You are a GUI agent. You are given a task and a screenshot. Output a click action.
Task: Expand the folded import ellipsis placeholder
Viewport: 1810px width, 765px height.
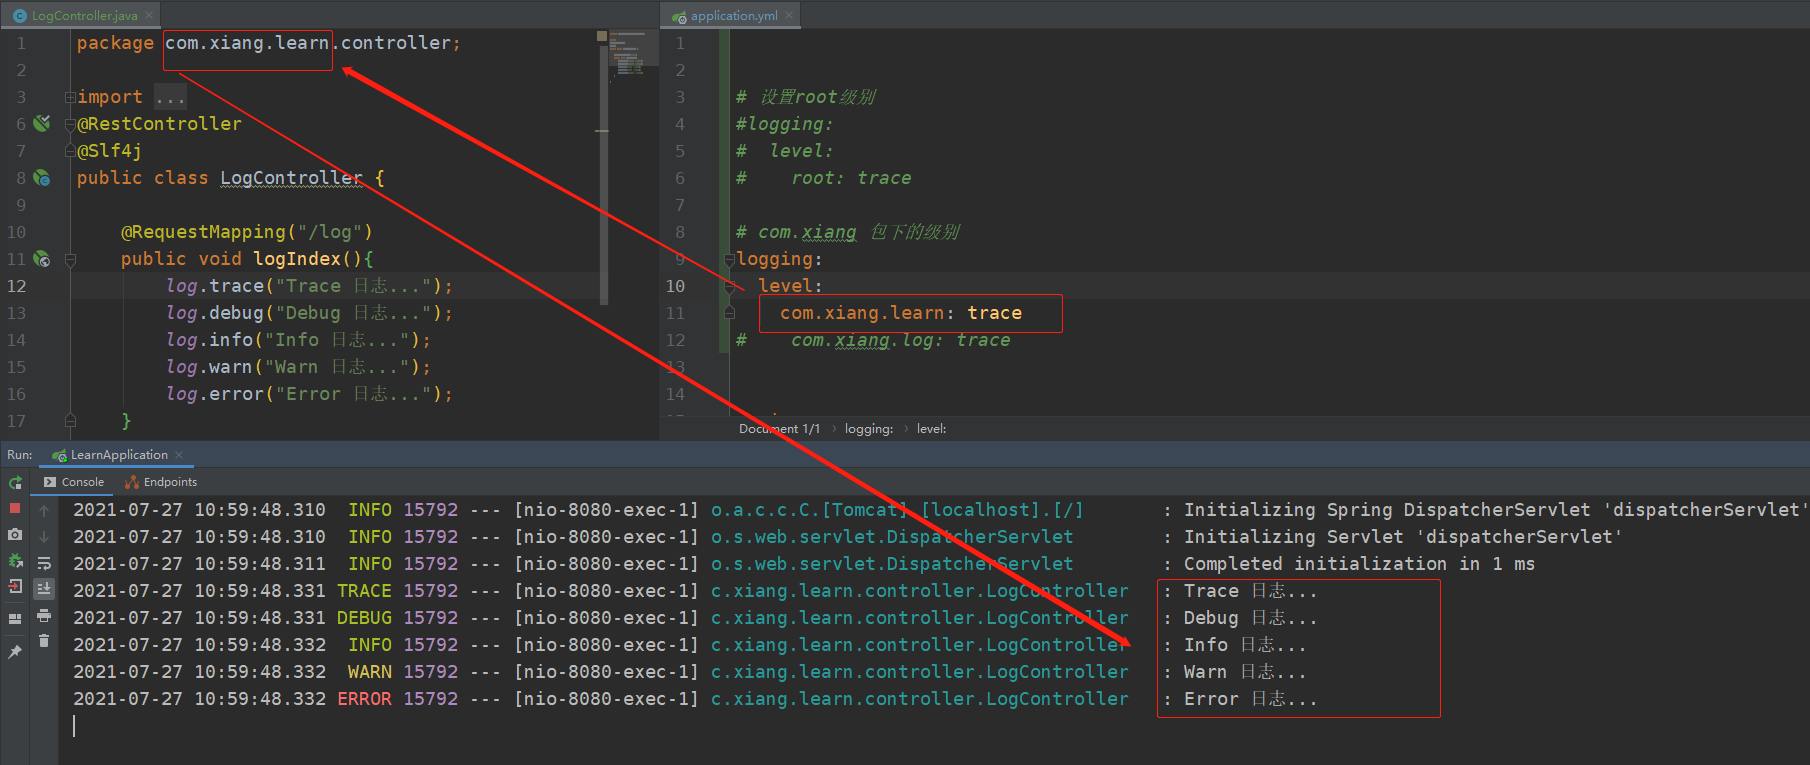tap(170, 97)
